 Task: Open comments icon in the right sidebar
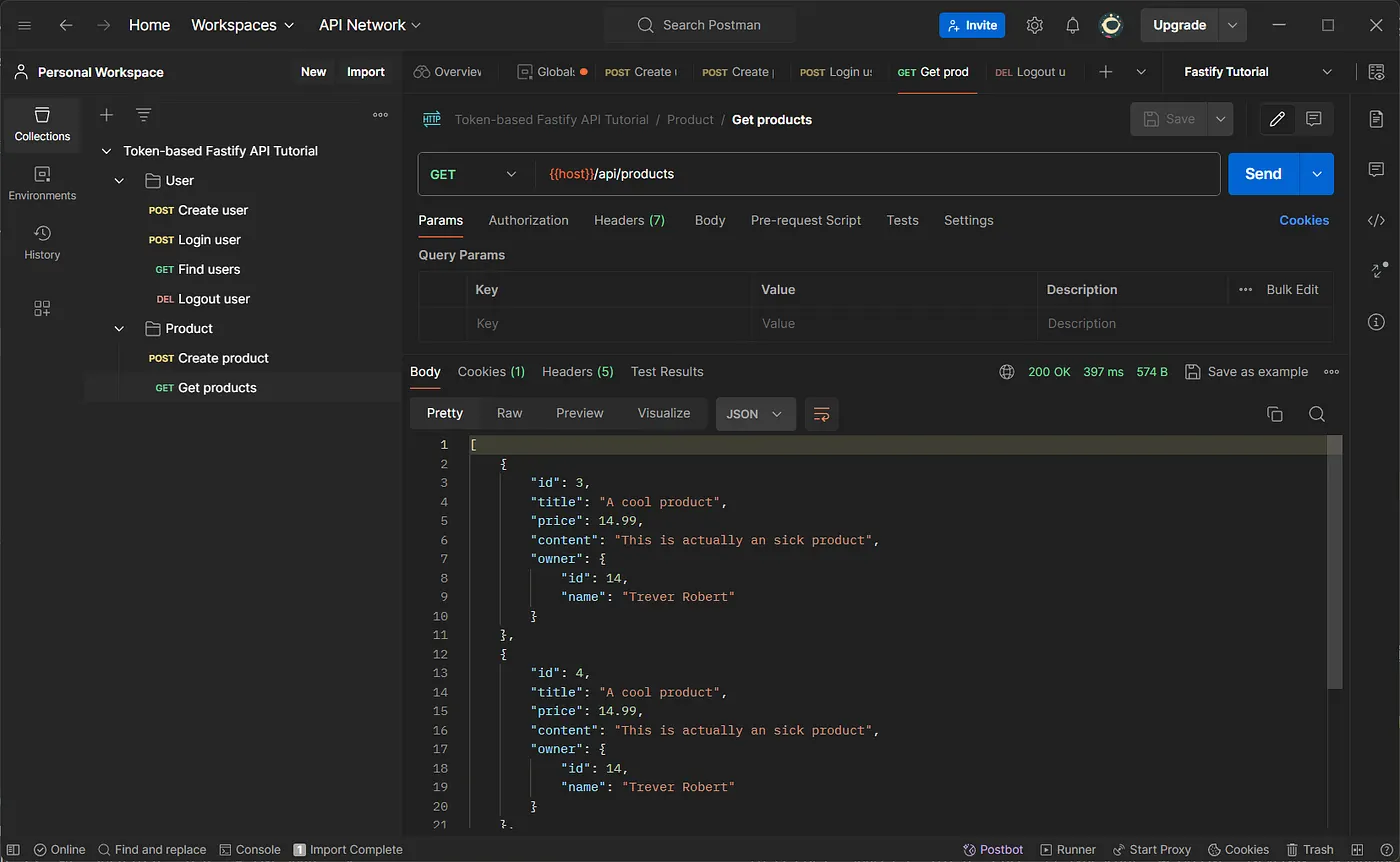click(x=1376, y=169)
